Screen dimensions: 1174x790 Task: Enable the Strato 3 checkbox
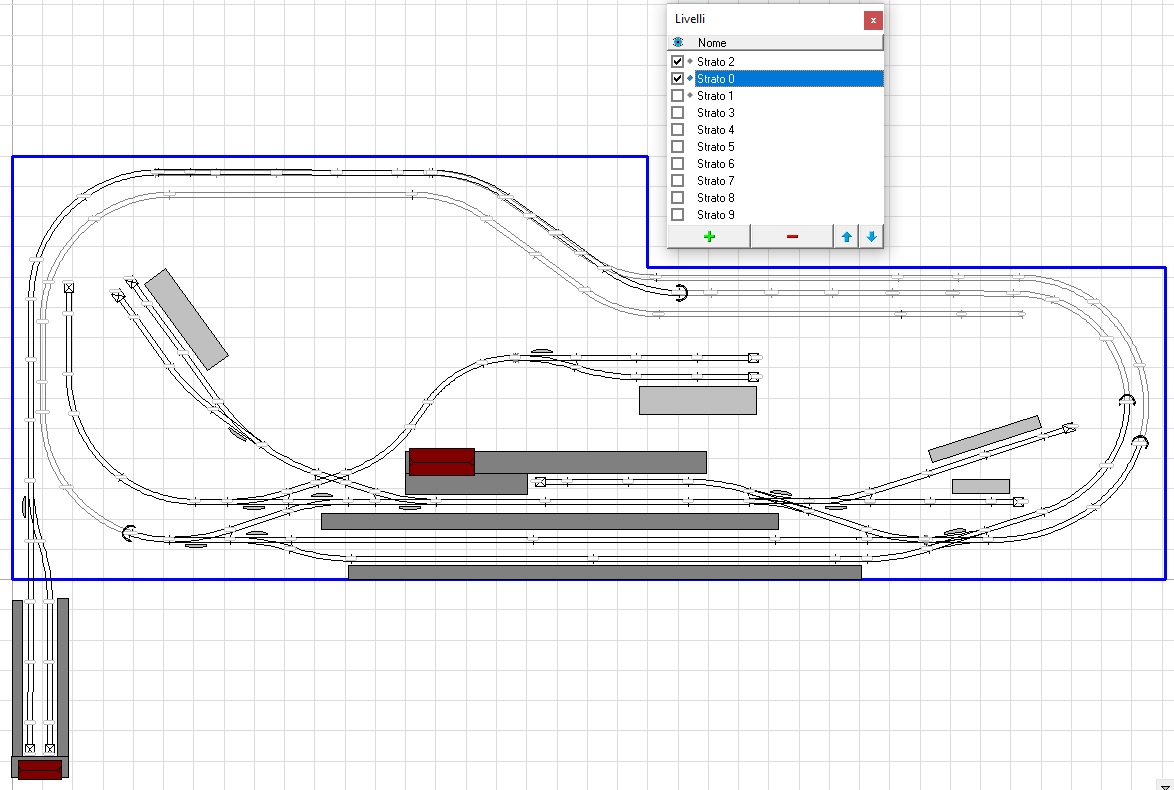[x=677, y=113]
